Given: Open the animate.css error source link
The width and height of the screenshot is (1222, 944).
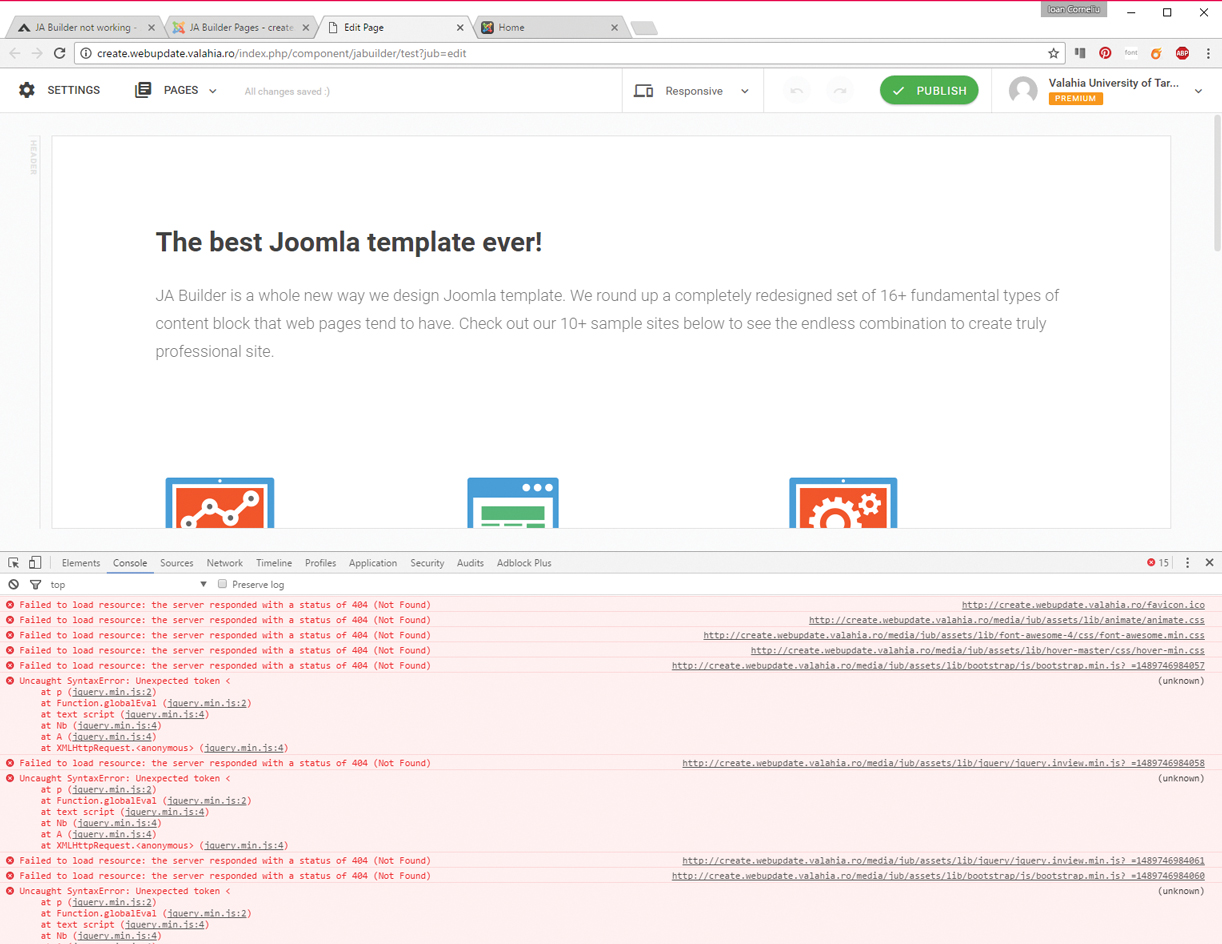Looking at the screenshot, I should point(1007,620).
